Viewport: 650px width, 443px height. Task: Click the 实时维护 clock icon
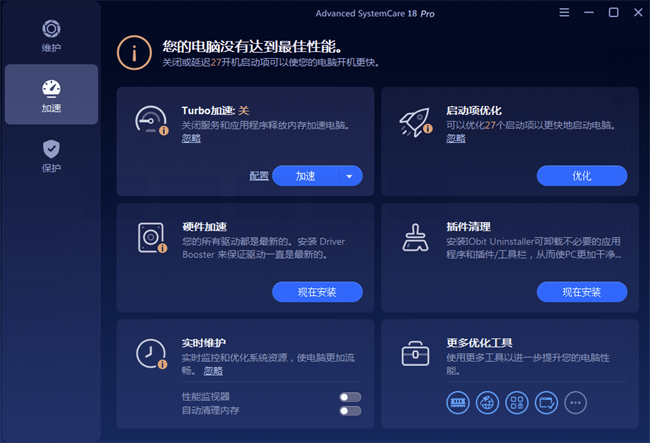pos(151,353)
